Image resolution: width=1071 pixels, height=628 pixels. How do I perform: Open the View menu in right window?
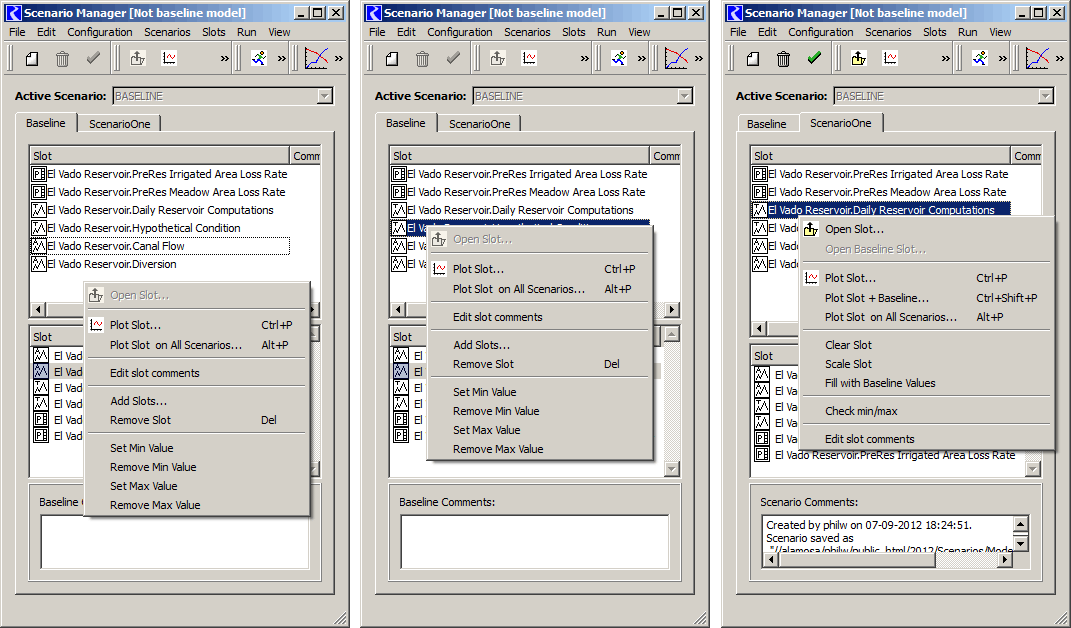click(x=1000, y=32)
